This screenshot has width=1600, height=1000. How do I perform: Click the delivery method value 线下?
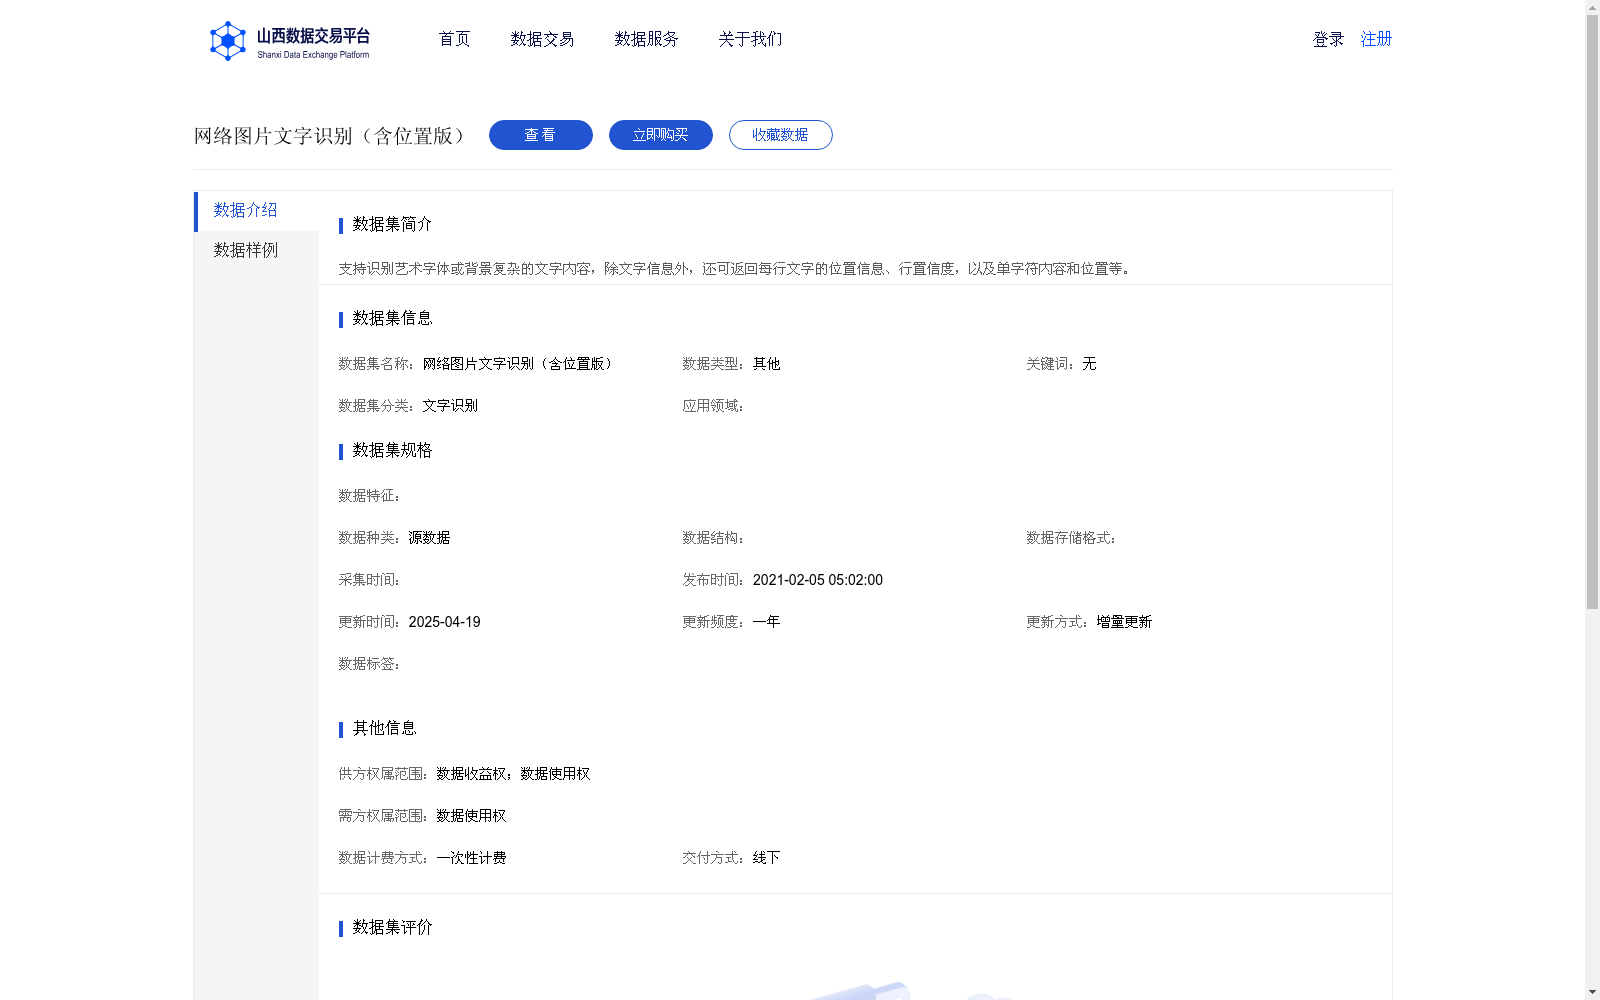(x=766, y=858)
